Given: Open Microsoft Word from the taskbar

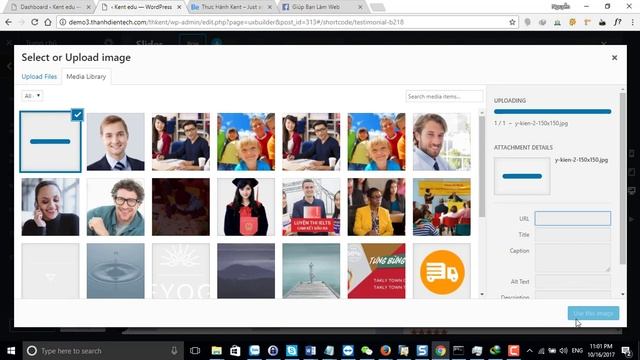Looking at the screenshot, I should pyautogui.click(x=310, y=351).
